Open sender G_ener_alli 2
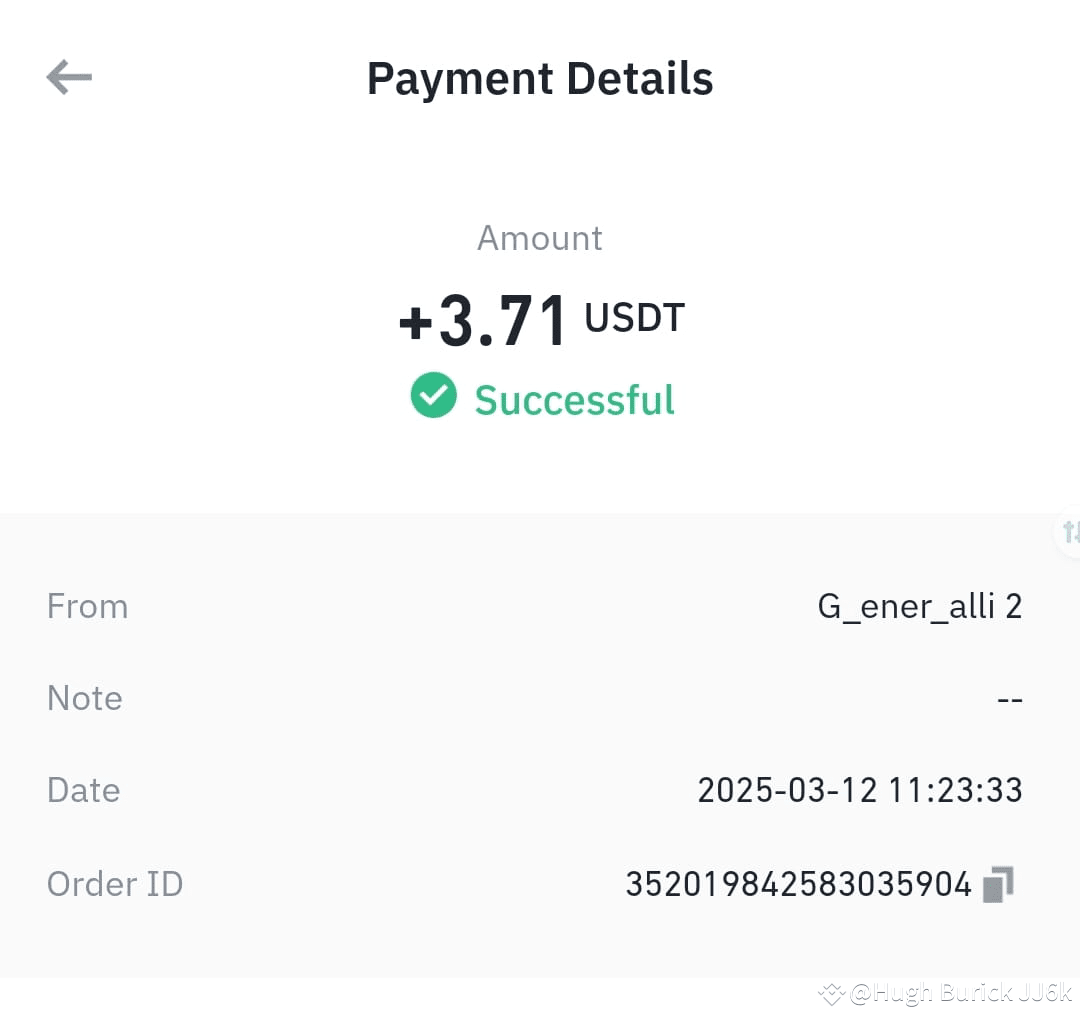The height and width of the screenshot is (1015, 1080). [920, 607]
